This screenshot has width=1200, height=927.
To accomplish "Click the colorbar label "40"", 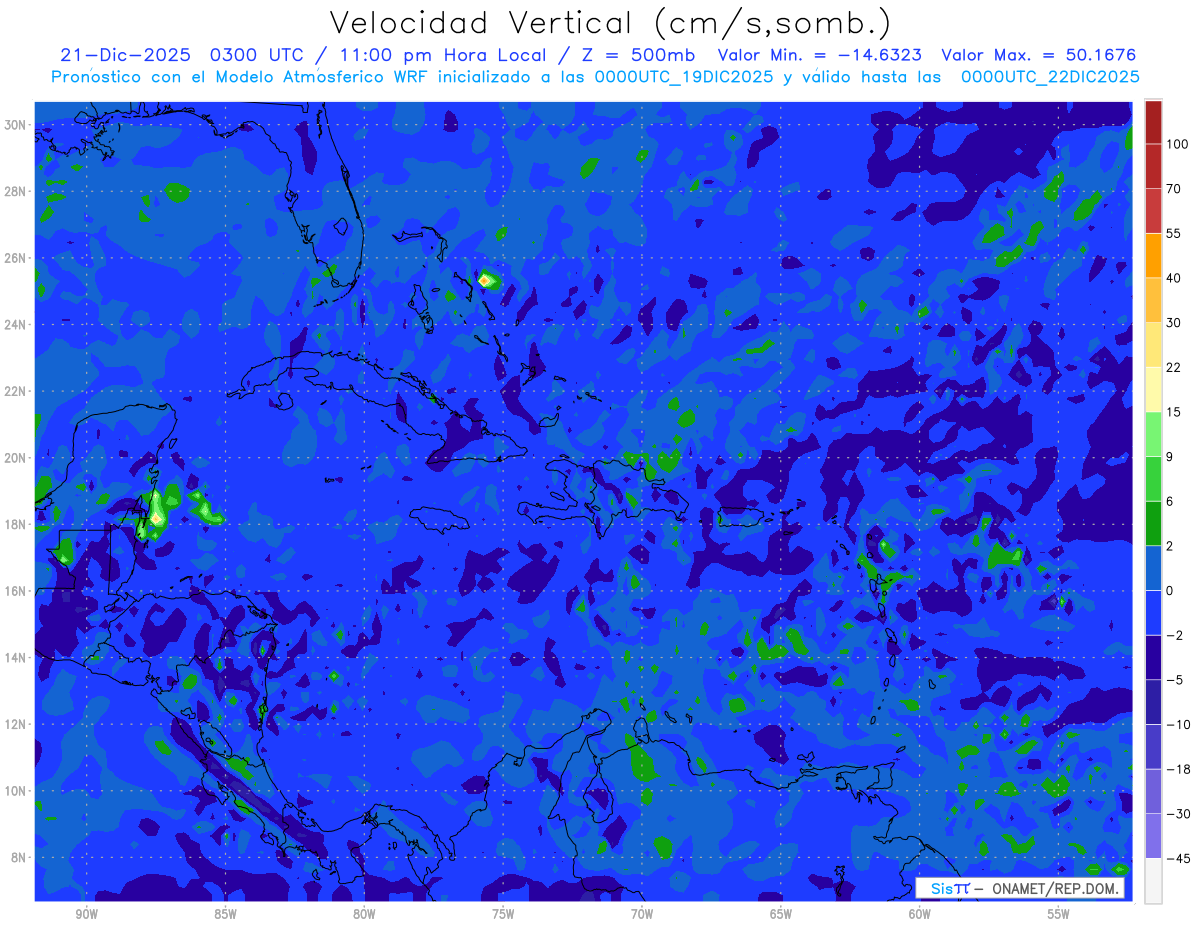I will pos(1174,278).
